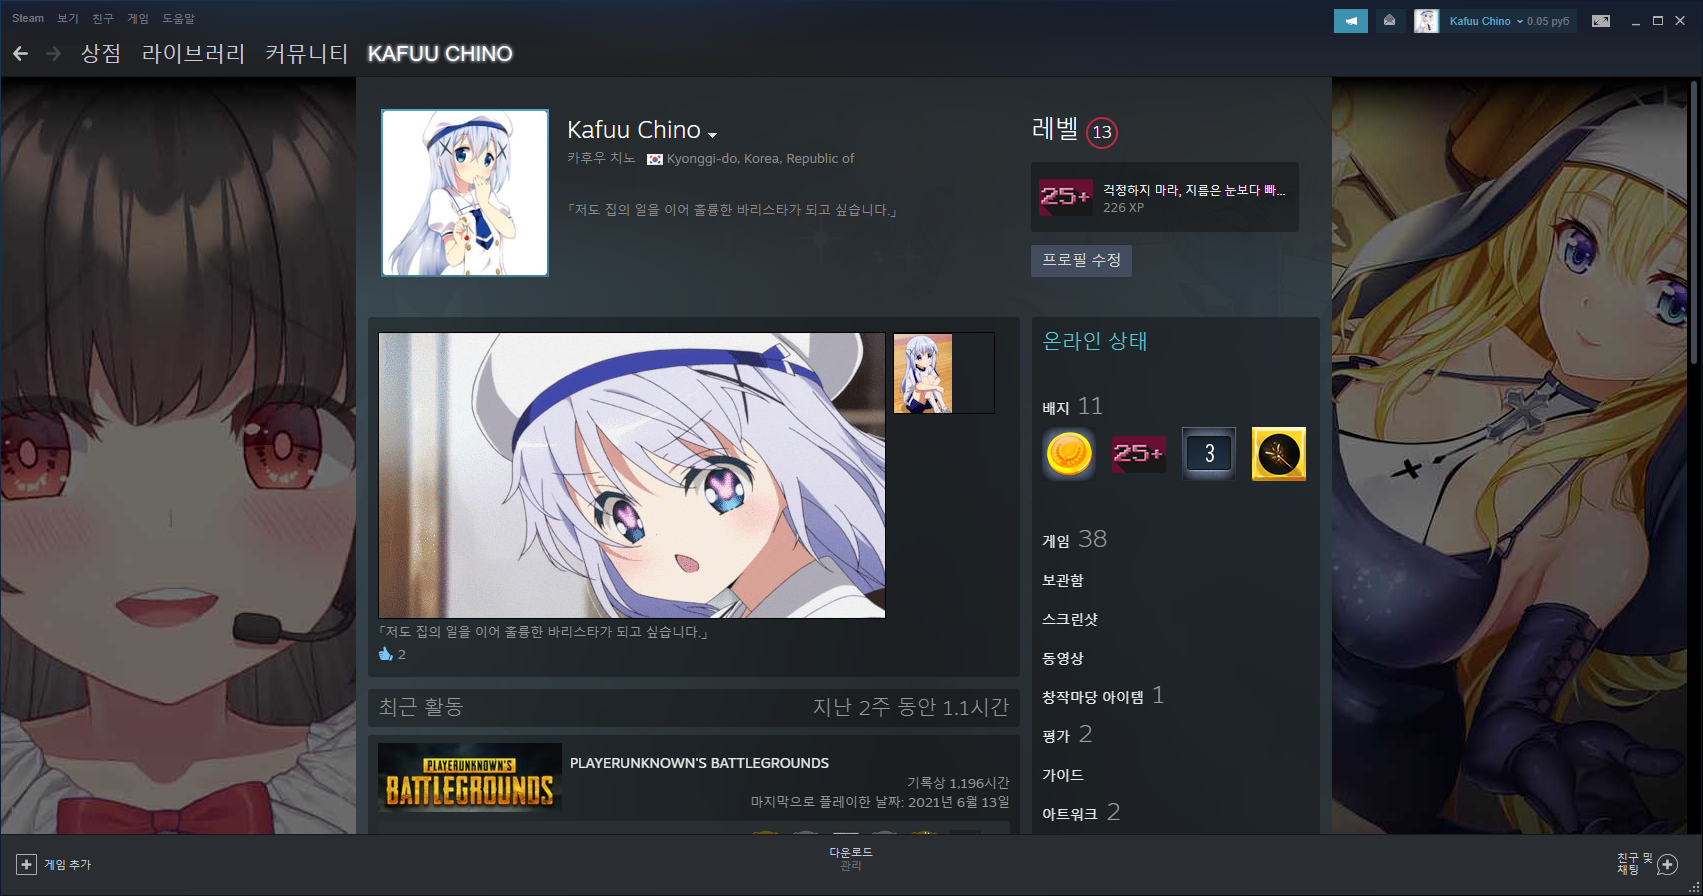The height and width of the screenshot is (896, 1703).
Task: Click the 온라인 상태 heading
Action: tap(1094, 341)
